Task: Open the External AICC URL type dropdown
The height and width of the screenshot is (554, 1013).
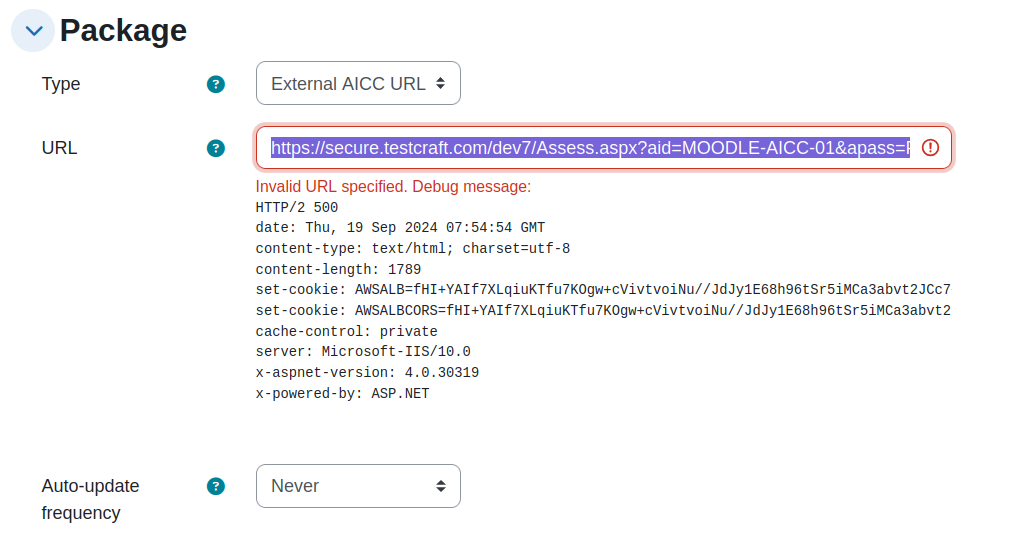Action: (x=358, y=83)
